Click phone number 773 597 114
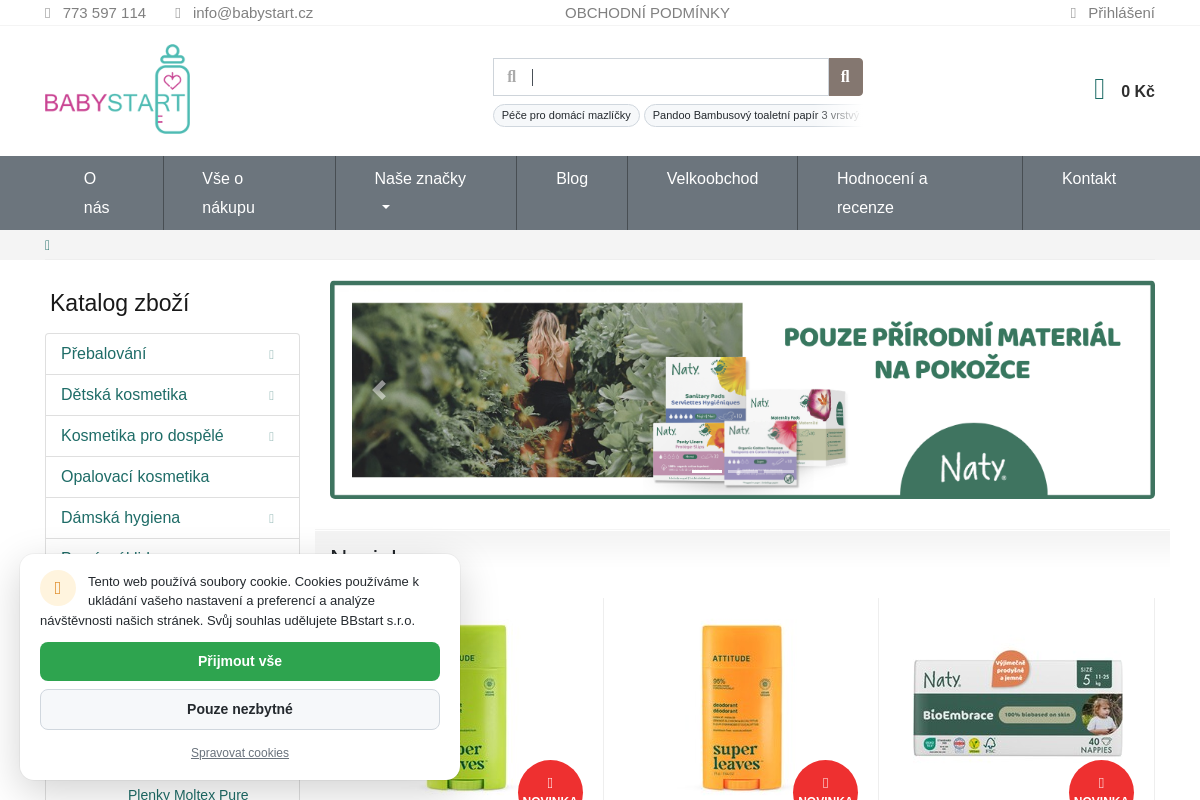Viewport: 1200px width, 800px height. coord(104,13)
